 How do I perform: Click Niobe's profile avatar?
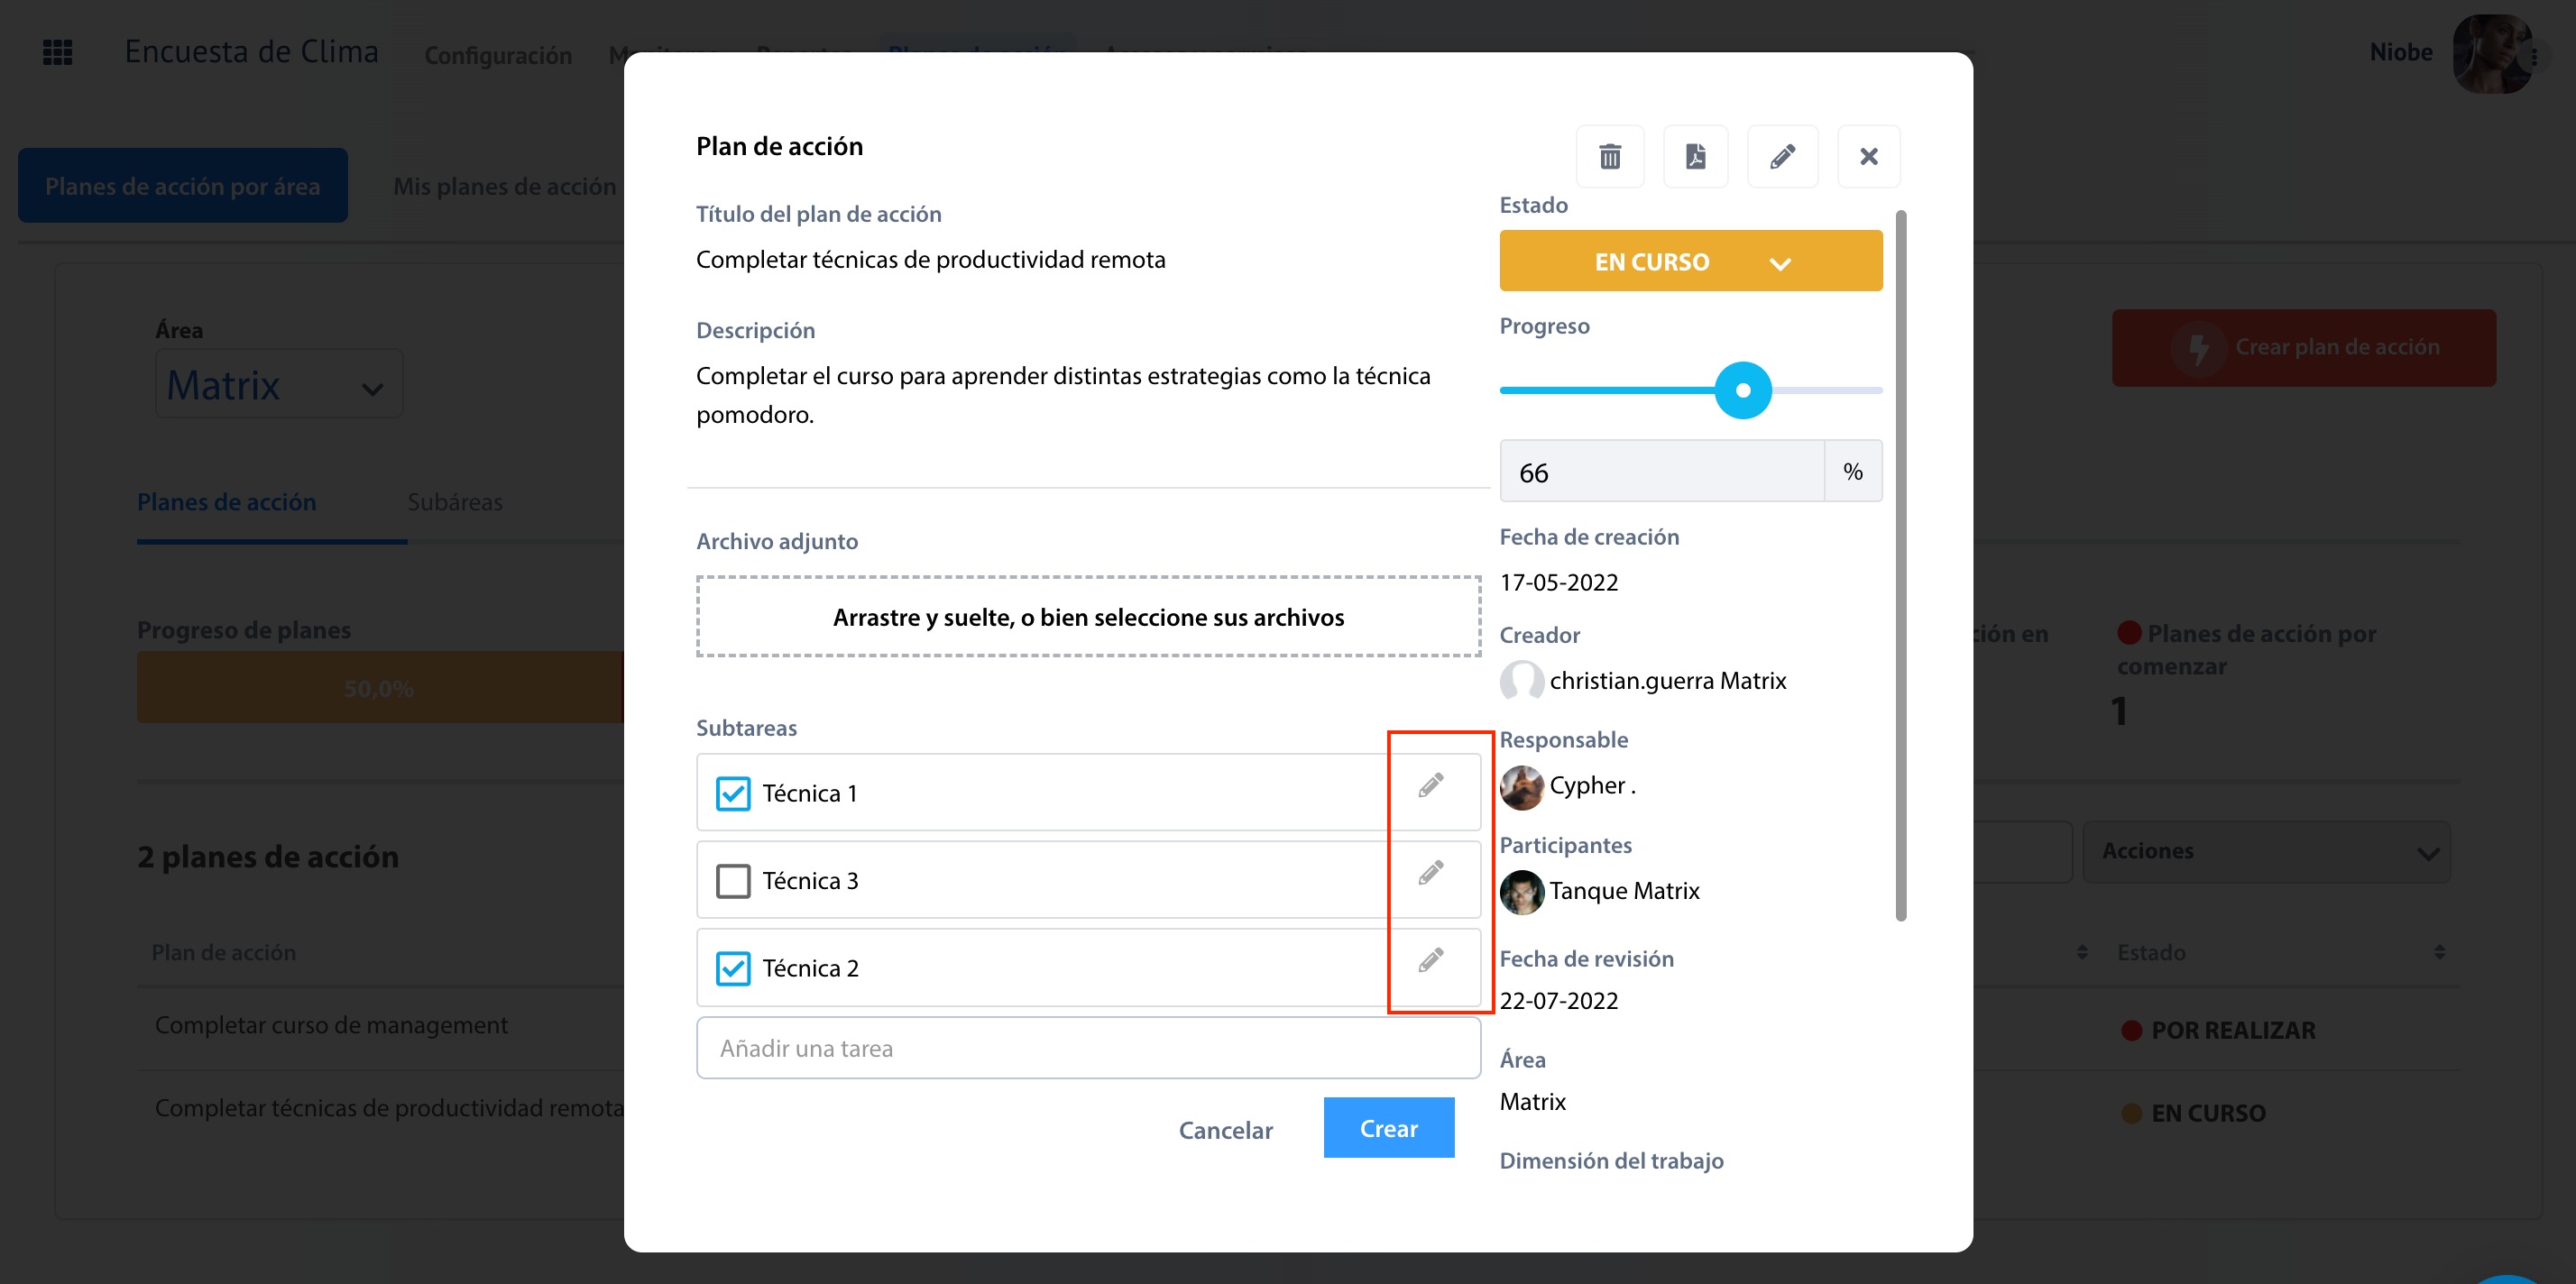tap(2491, 53)
